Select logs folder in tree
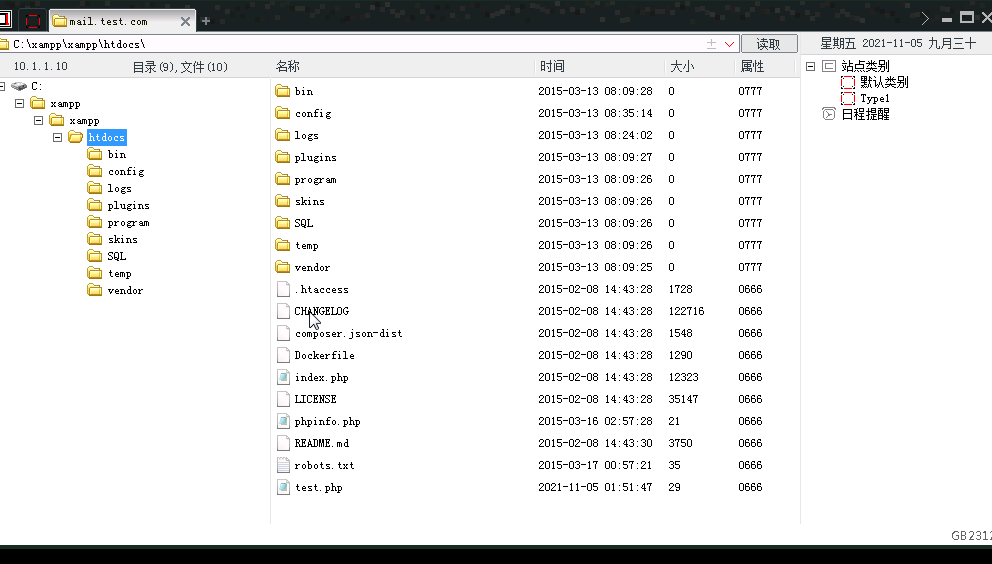Image resolution: width=992 pixels, height=564 pixels. (119, 189)
